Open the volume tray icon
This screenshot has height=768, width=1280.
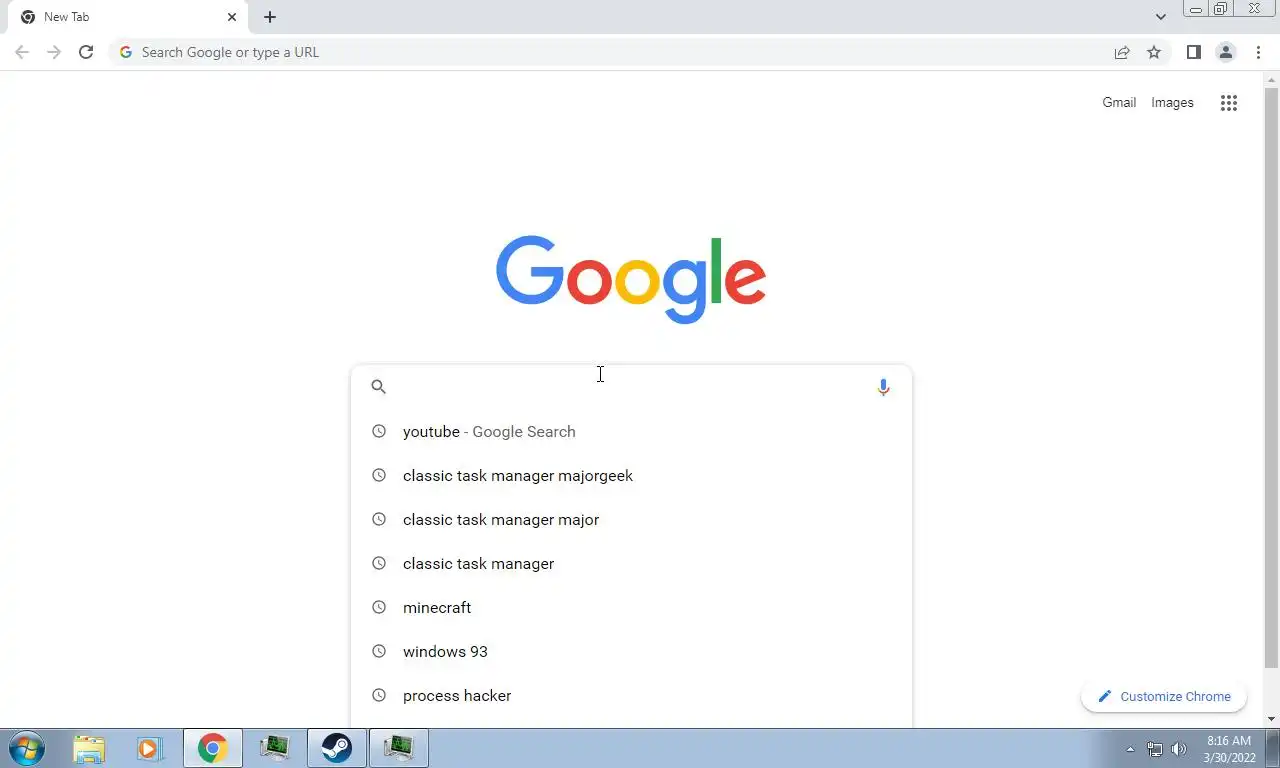1180,749
